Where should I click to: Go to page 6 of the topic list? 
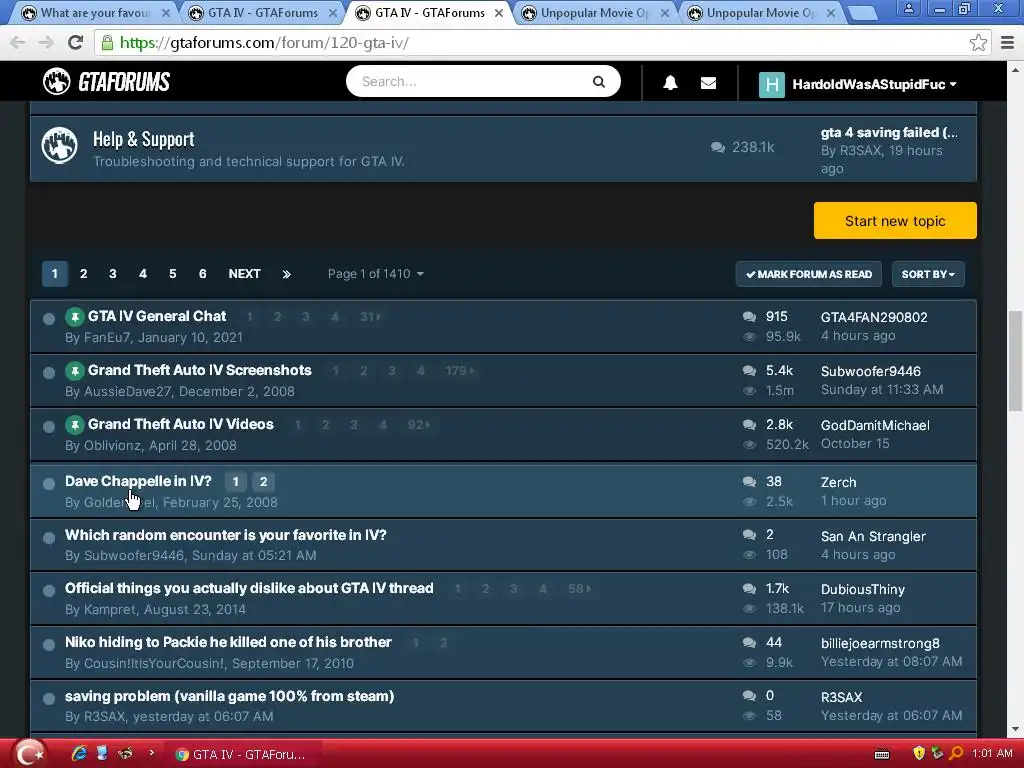[x=202, y=274]
